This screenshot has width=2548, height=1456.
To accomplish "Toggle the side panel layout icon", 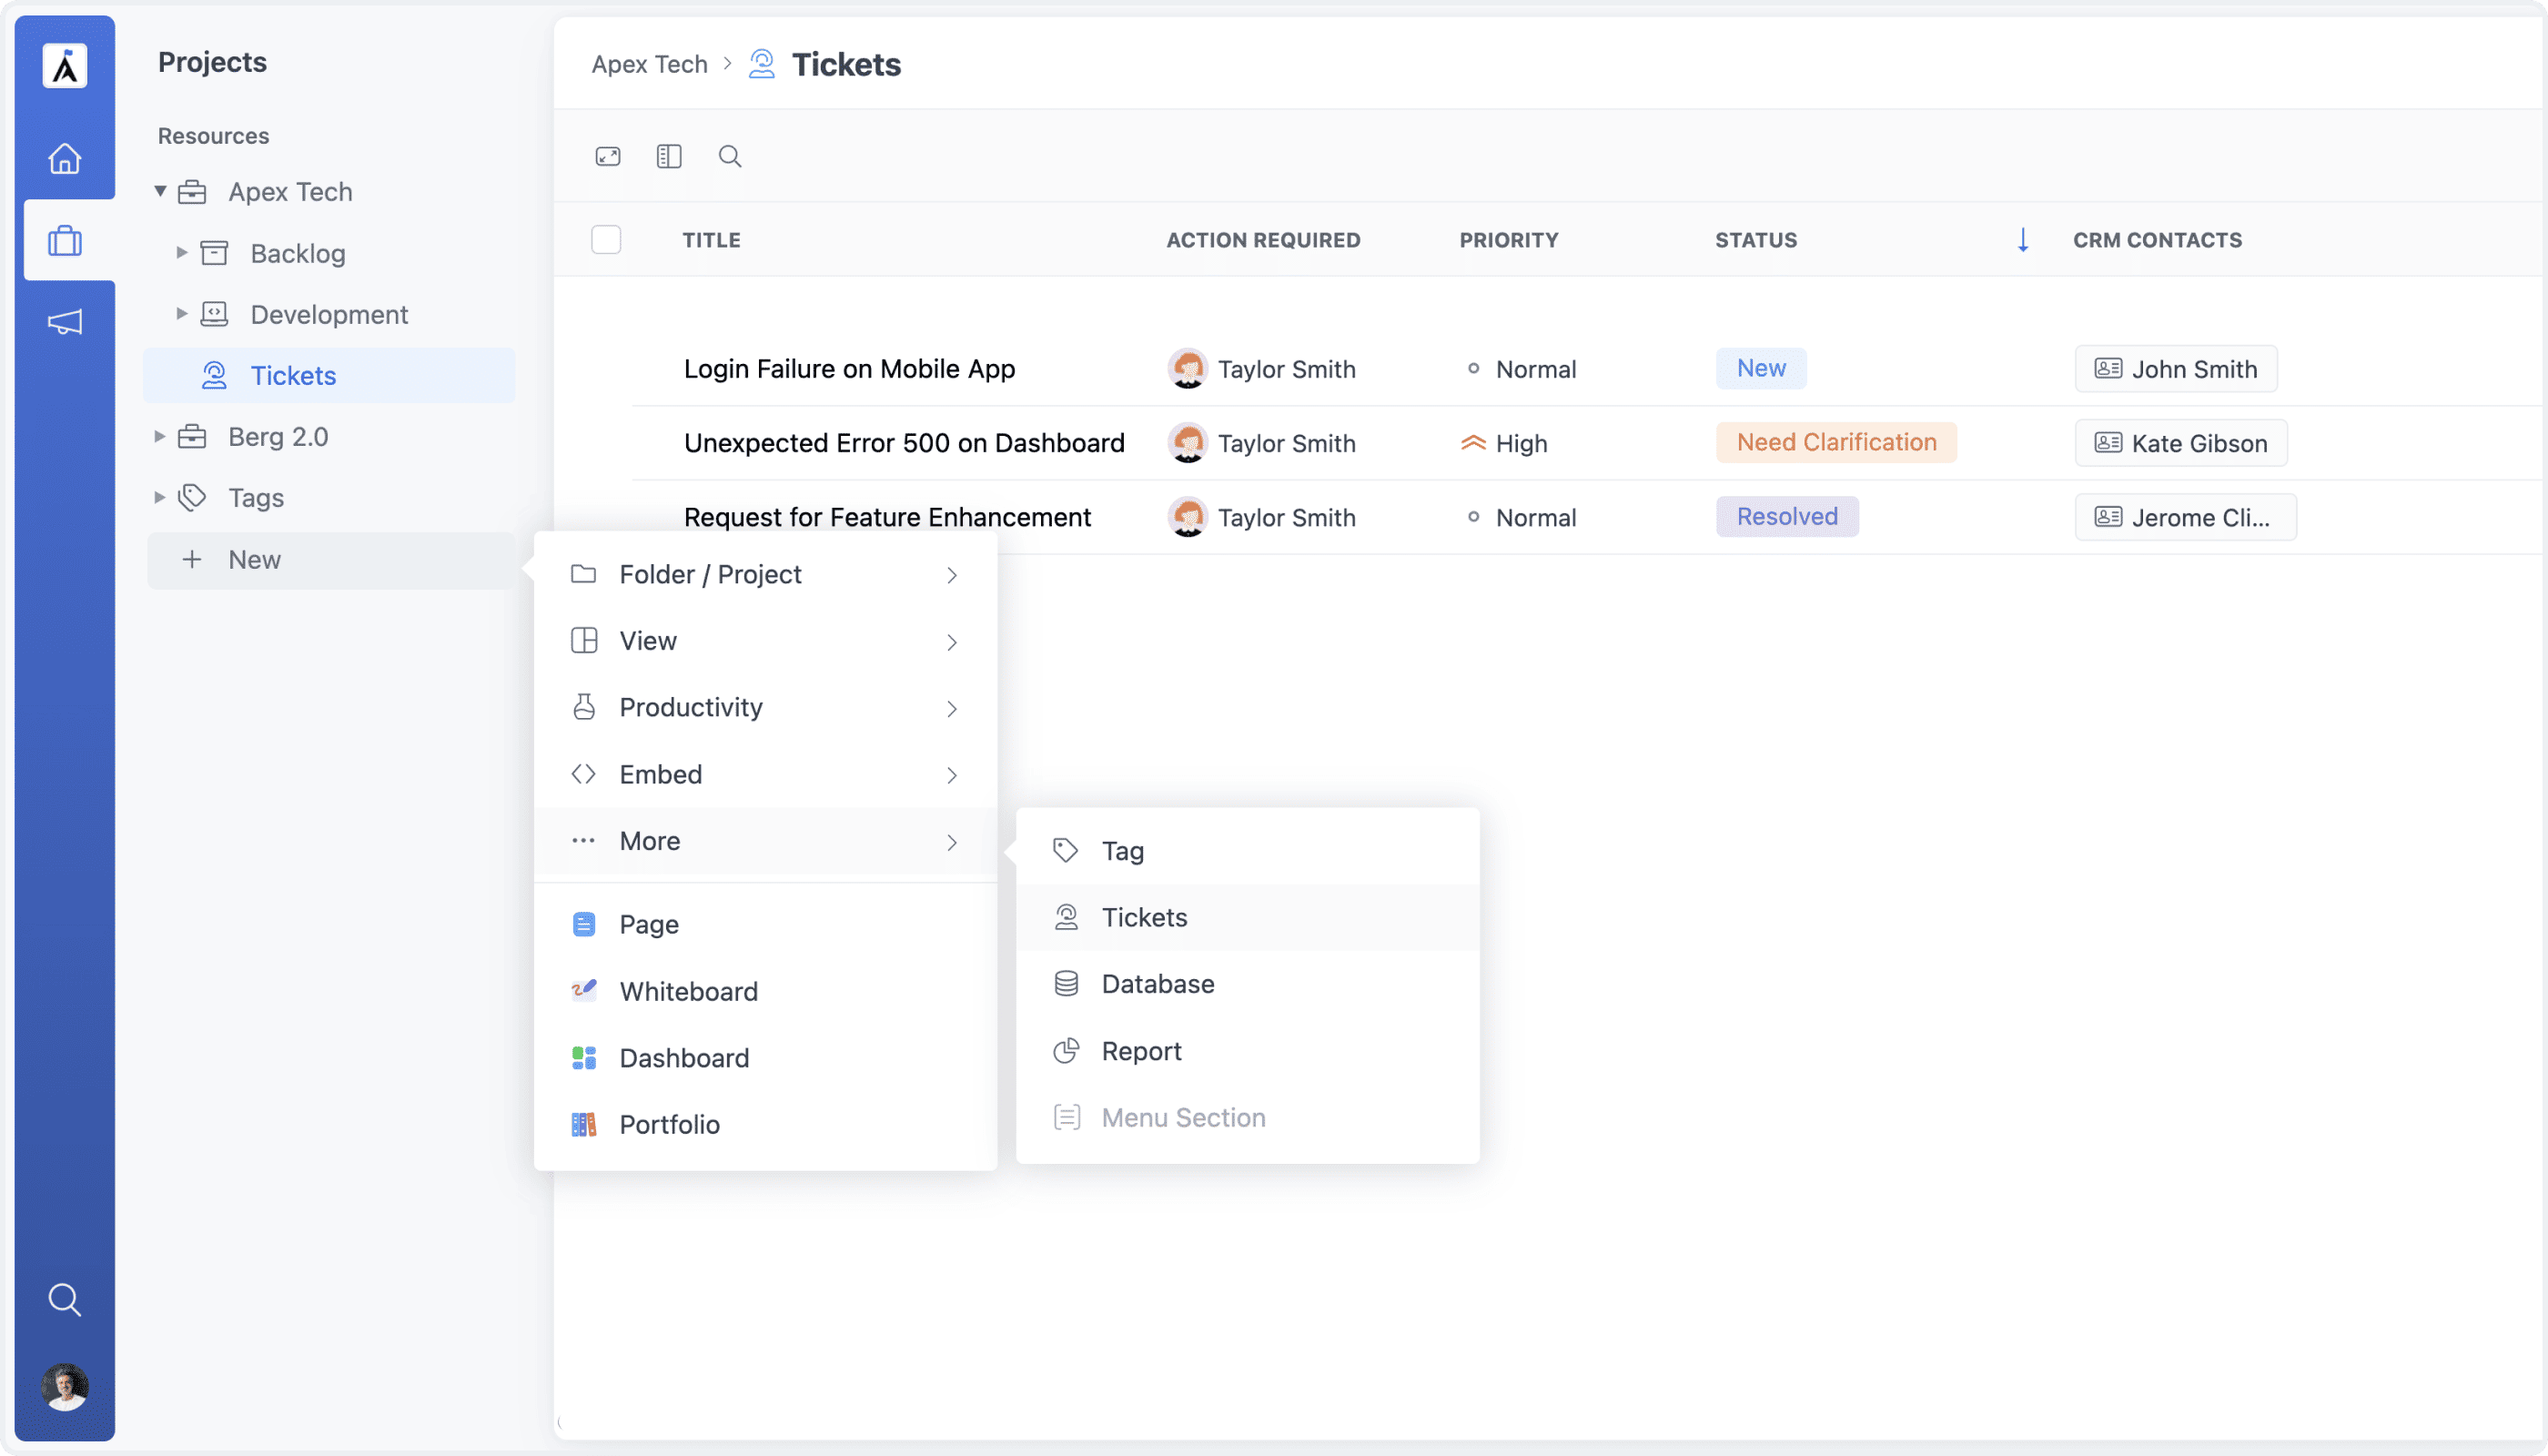I will [669, 156].
